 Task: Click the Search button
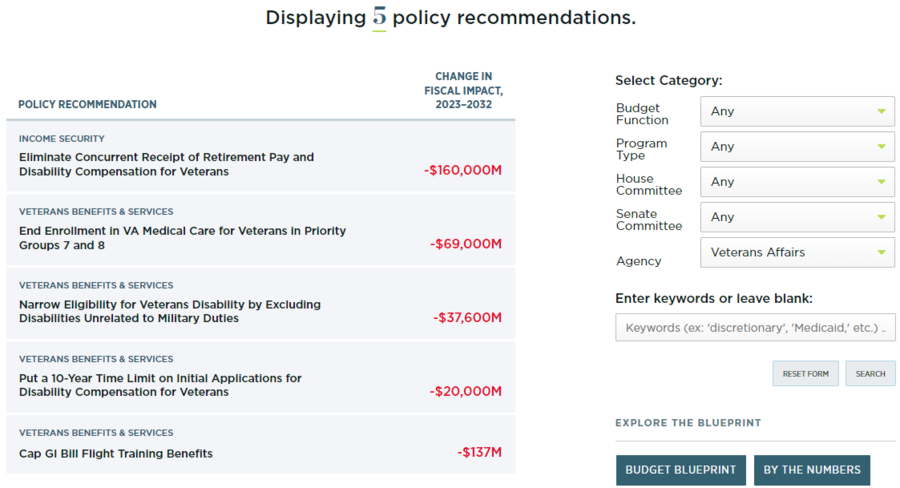870,374
